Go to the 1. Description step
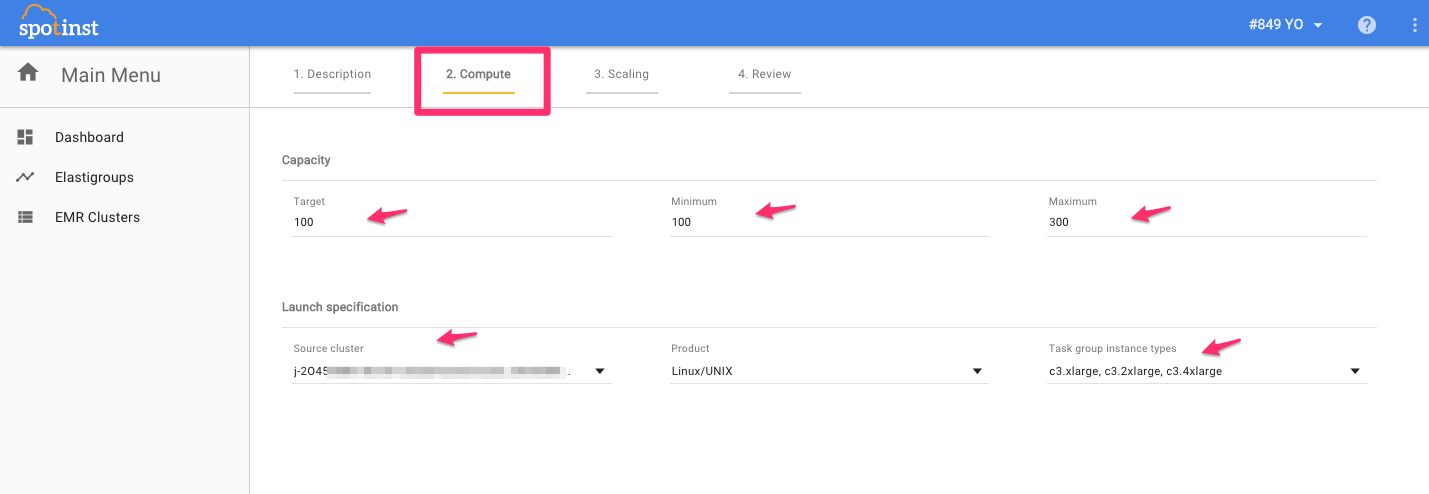 [x=332, y=74]
